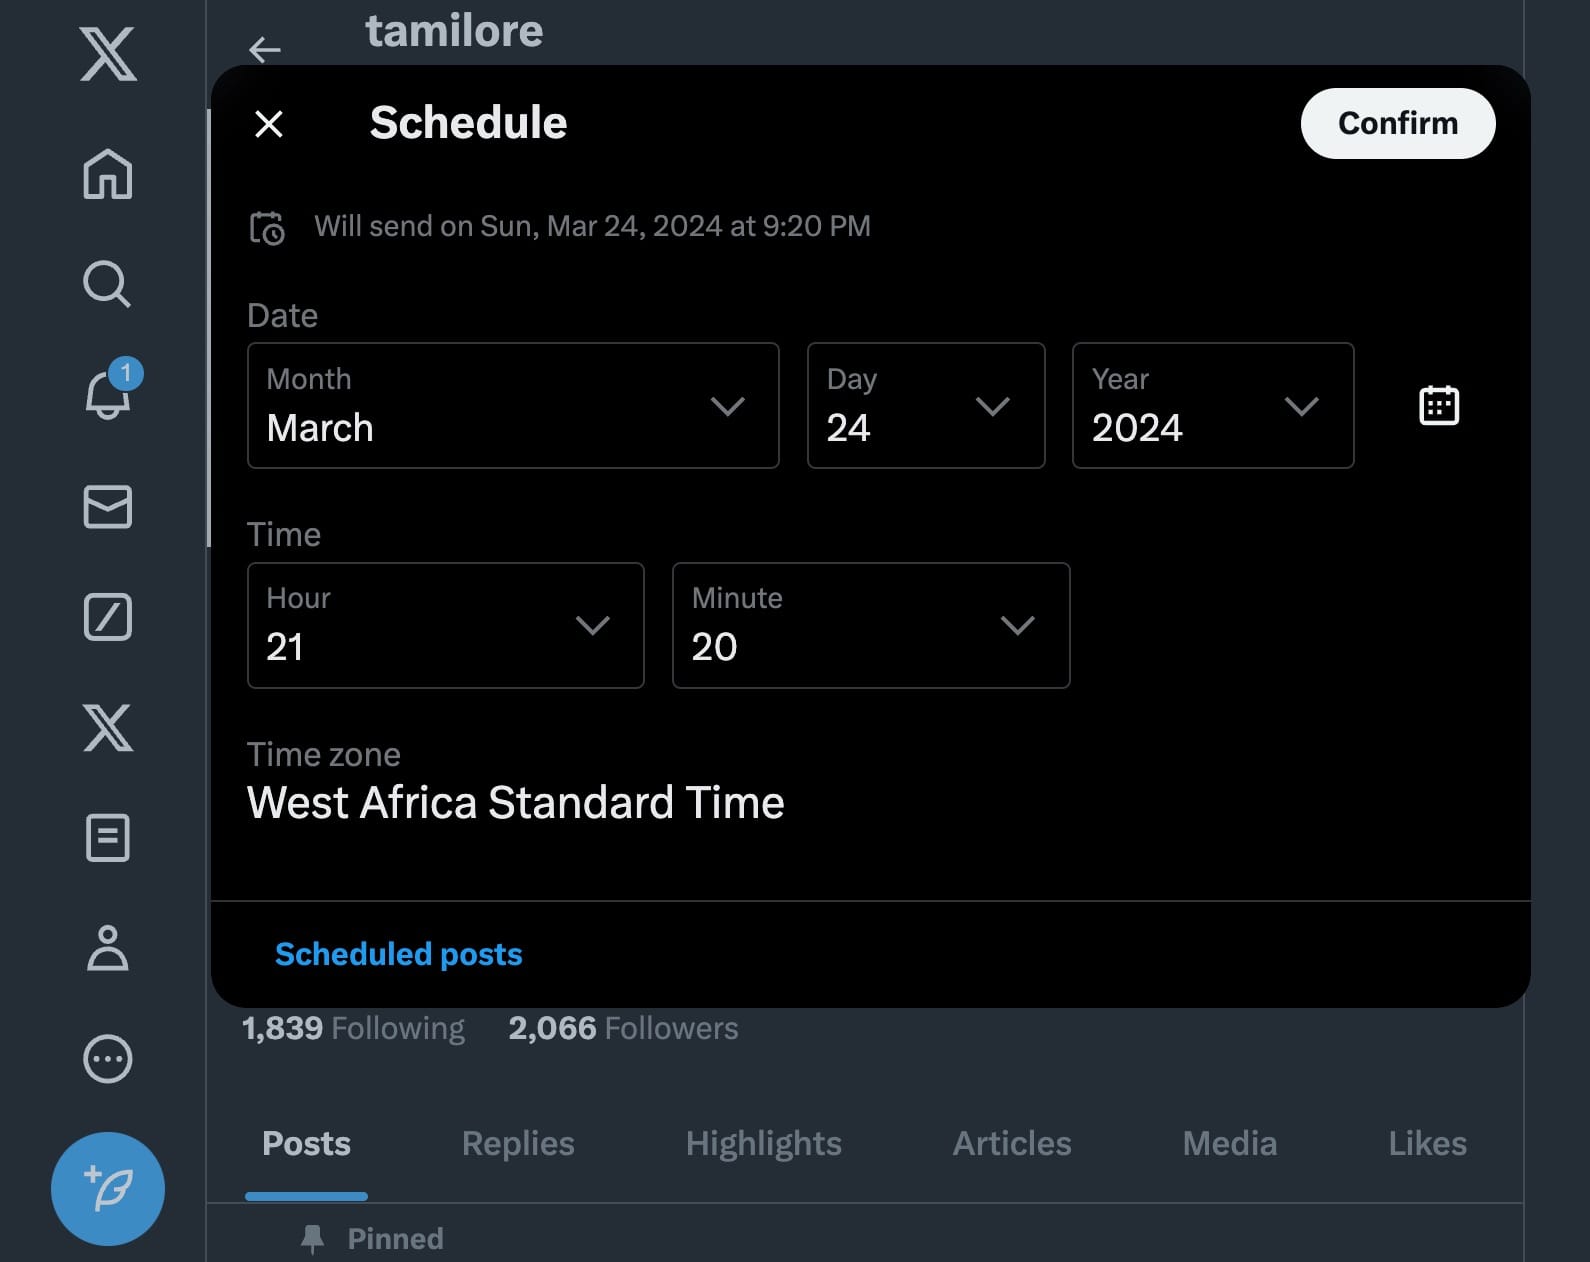This screenshot has width=1590, height=1262.
Task: Click the compose post feather button
Action: tap(108, 1188)
